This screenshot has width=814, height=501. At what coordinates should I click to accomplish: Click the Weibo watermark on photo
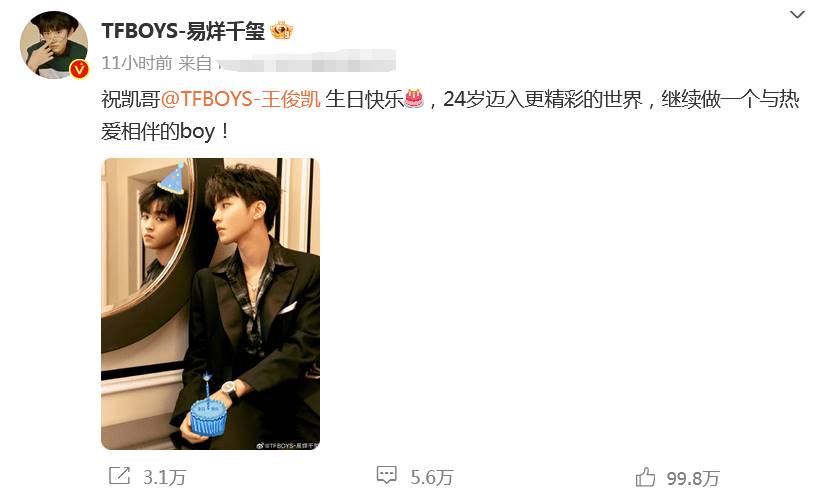[287, 445]
